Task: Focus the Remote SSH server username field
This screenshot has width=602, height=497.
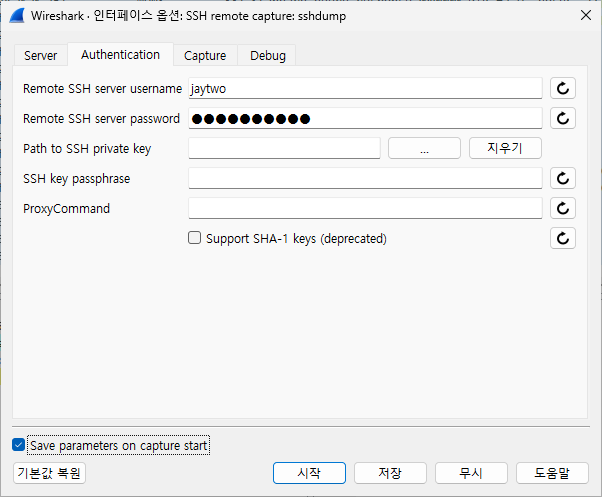Action: point(365,88)
